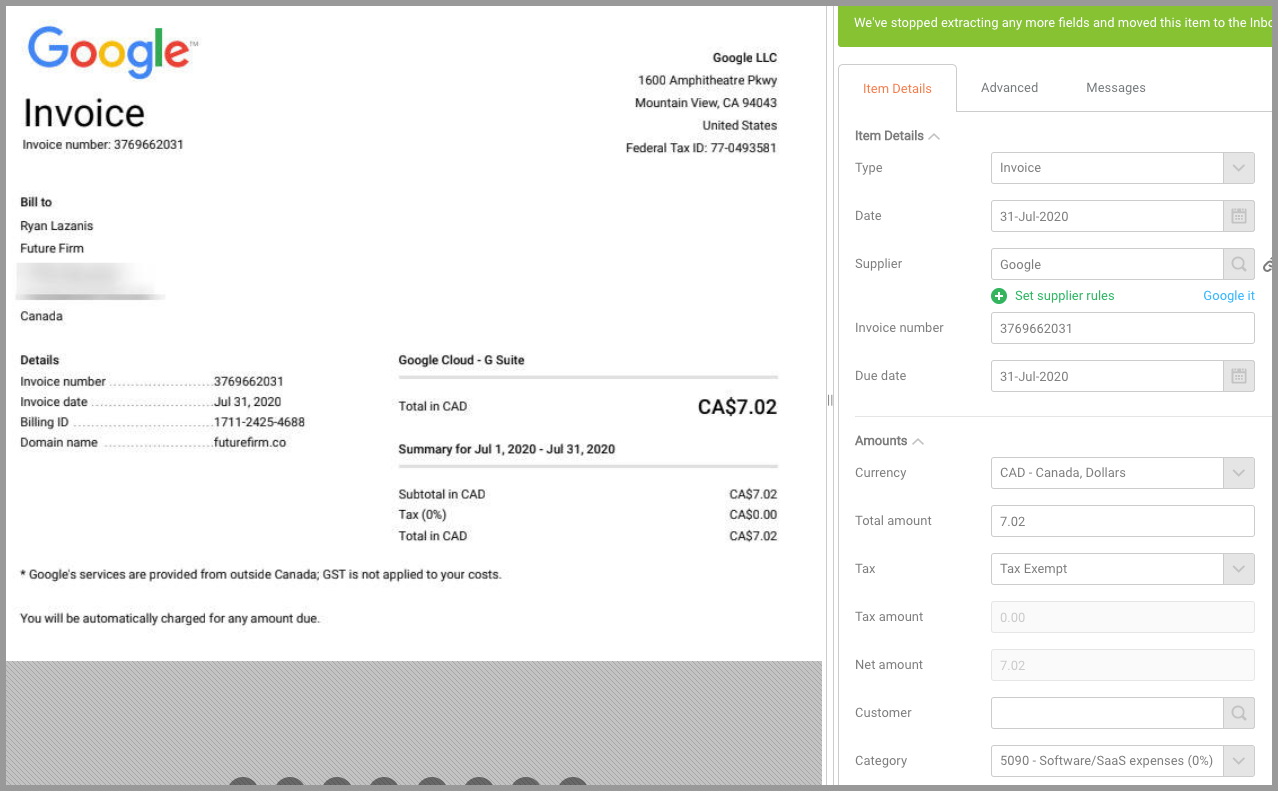Image resolution: width=1278 pixels, height=791 pixels.
Task: Click 'You will be automatically charged' notice
Action: tap(170, 619)
